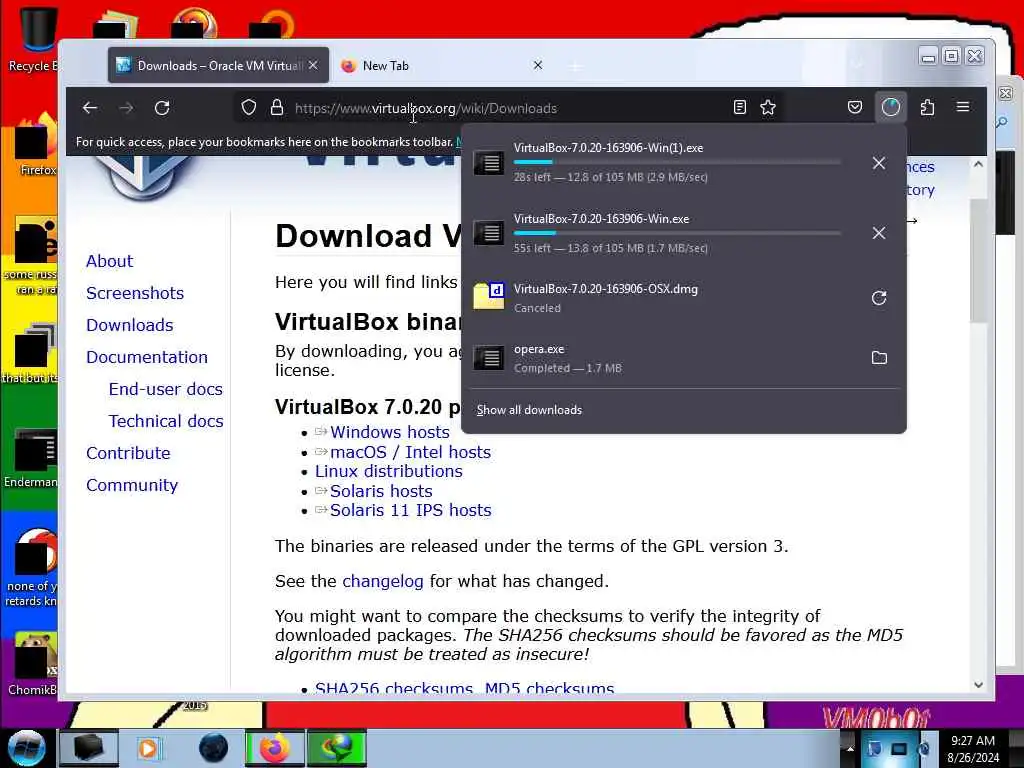1024x768 pixels.
Task: Cancel the VirtualBox-7.0.20-163906-Win.exe download
Action: pos(879,233)
